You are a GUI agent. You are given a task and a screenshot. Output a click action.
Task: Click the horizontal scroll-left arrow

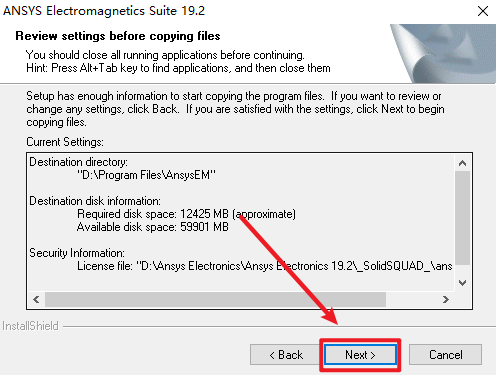click(x=36, y=299)
